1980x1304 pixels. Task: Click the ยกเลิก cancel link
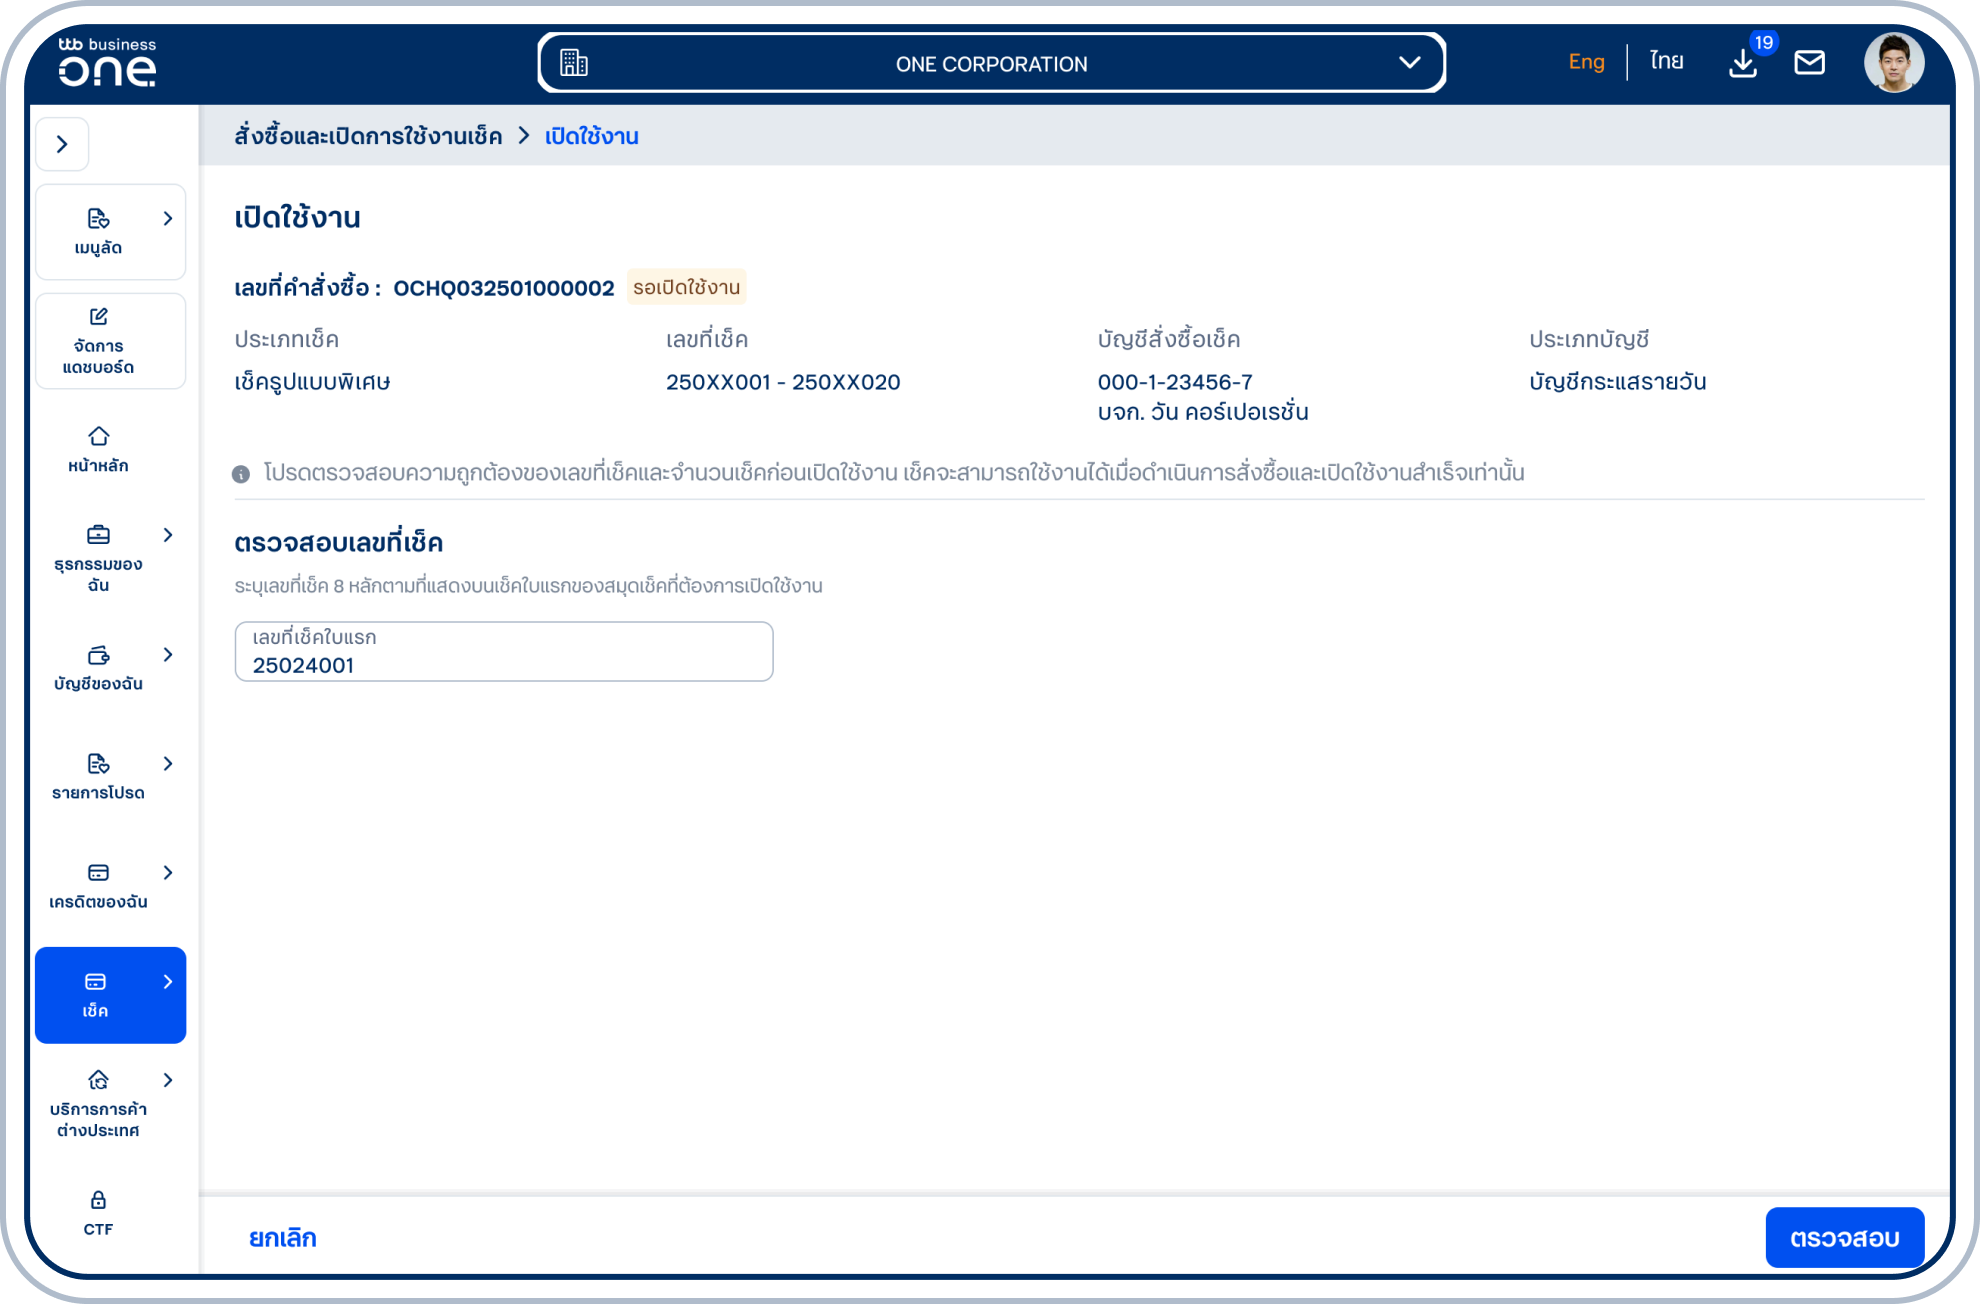[282, 1238]
